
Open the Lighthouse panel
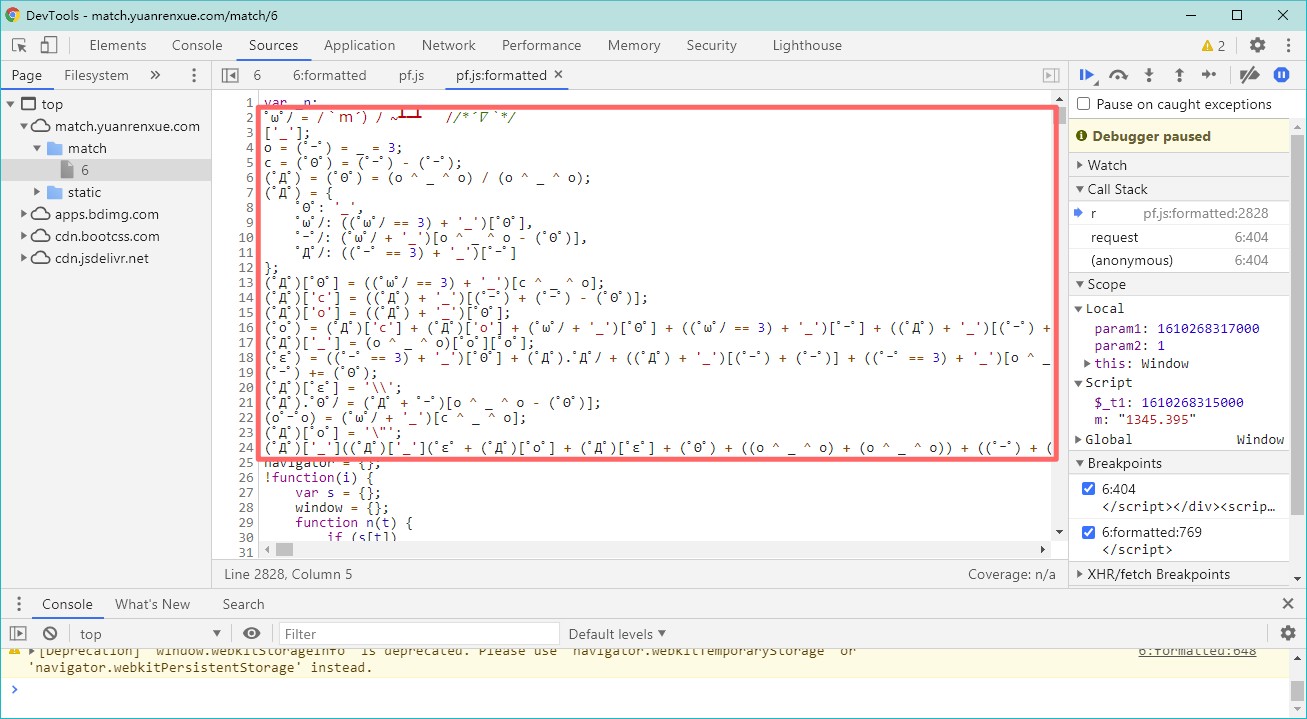click(807, 45)
